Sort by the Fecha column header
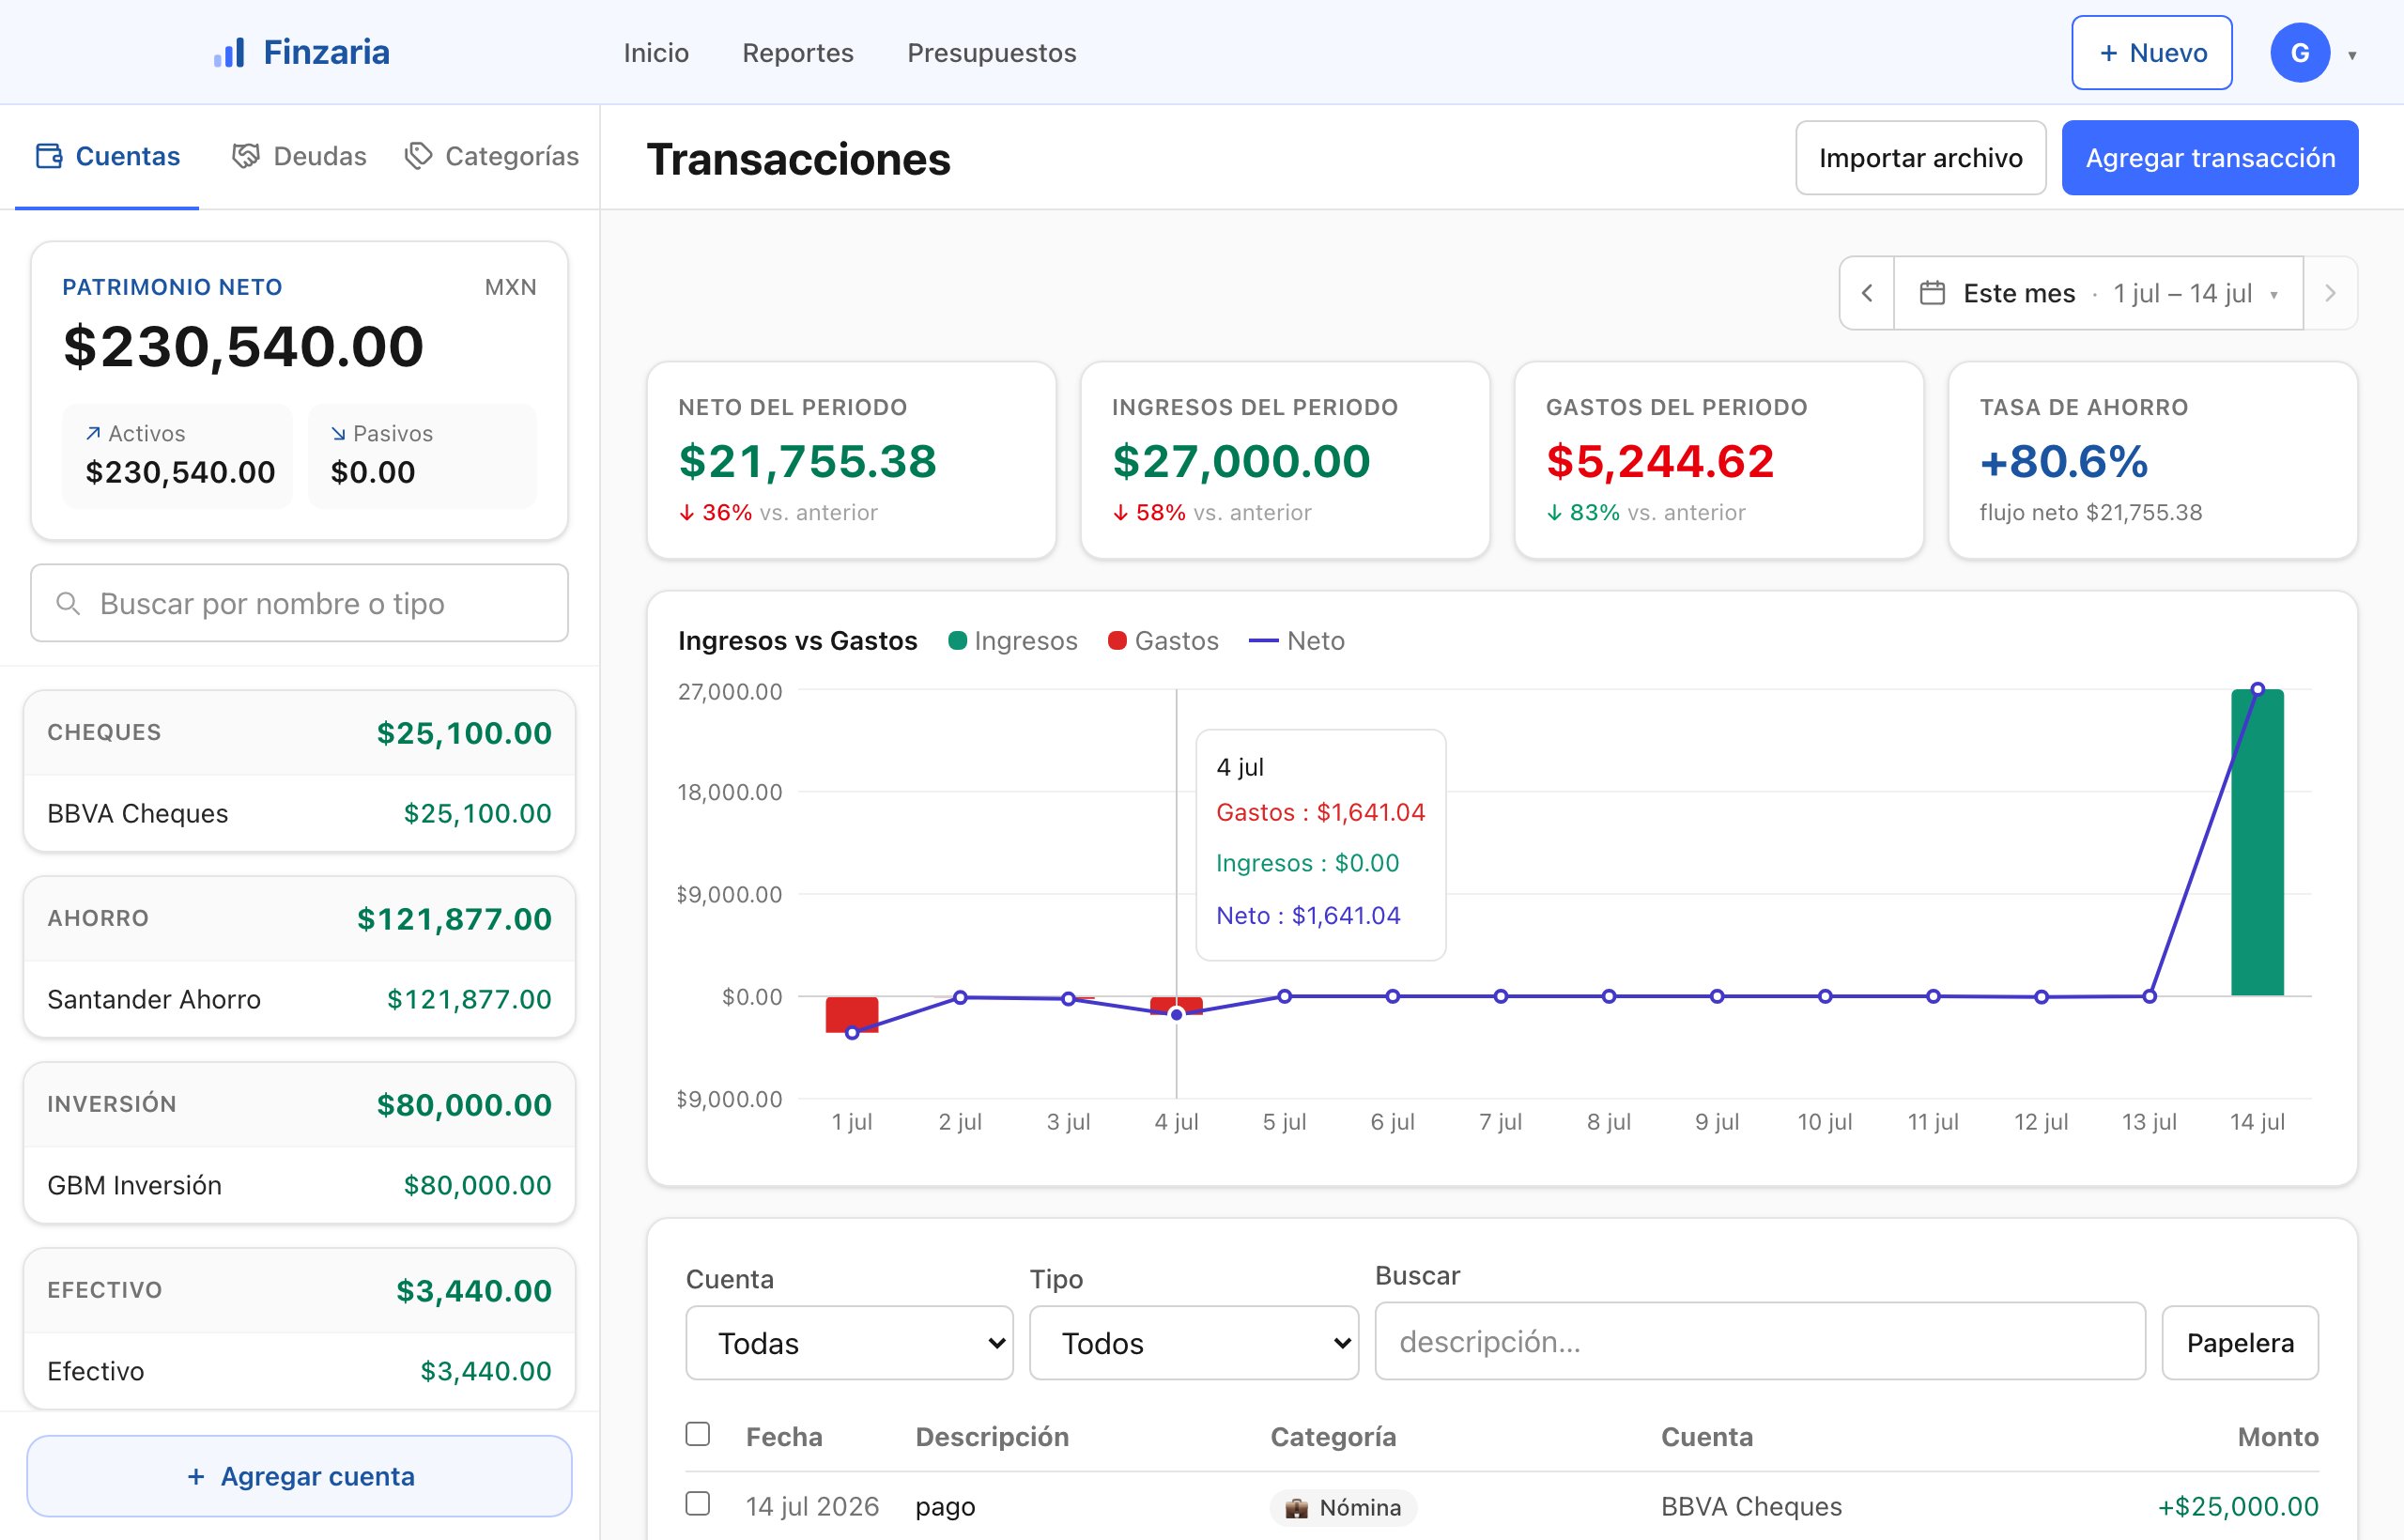 pyautogui.click(x=784, y=1437)
